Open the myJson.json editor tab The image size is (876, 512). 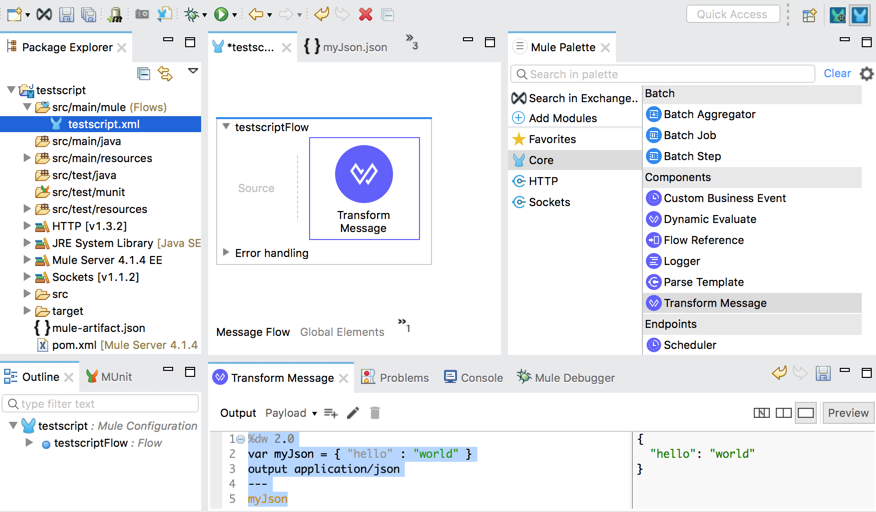tap(346, 47)
